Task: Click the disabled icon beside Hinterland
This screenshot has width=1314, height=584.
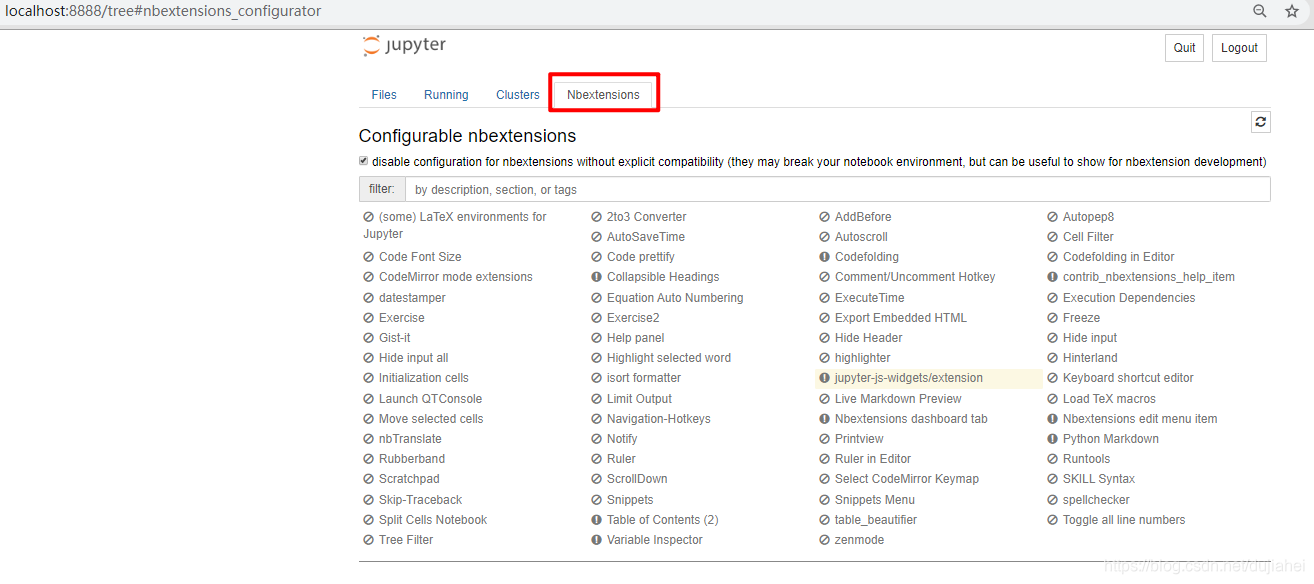Action: point(1053,358)
